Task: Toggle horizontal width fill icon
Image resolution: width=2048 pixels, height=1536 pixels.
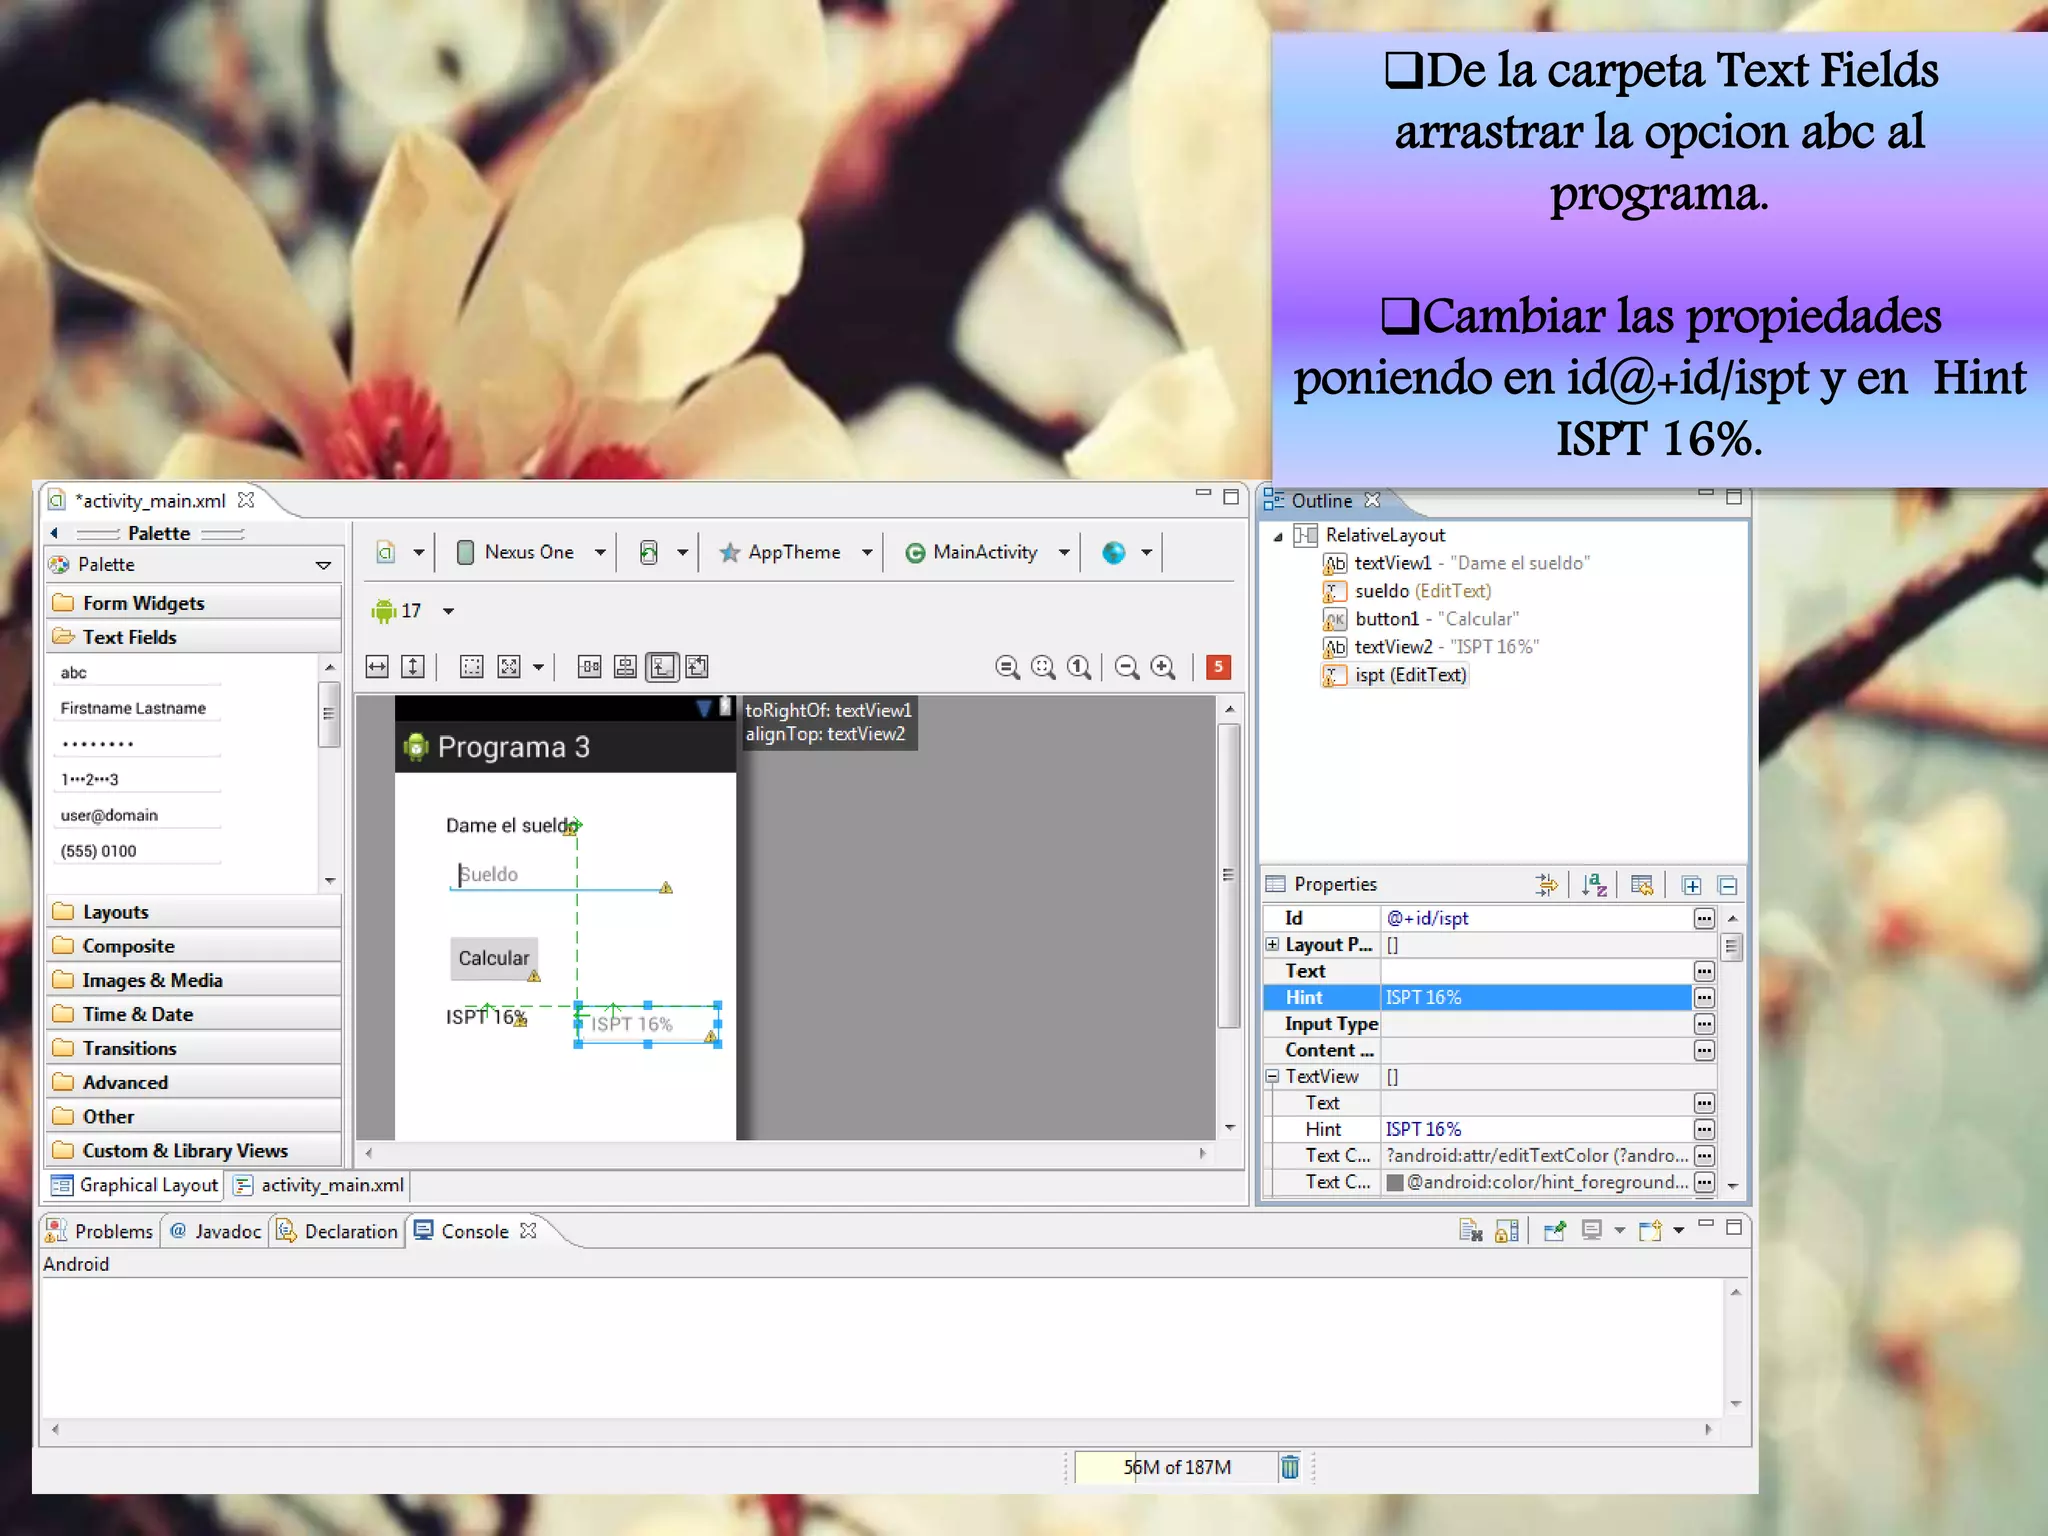Action: tap(377, 667)
